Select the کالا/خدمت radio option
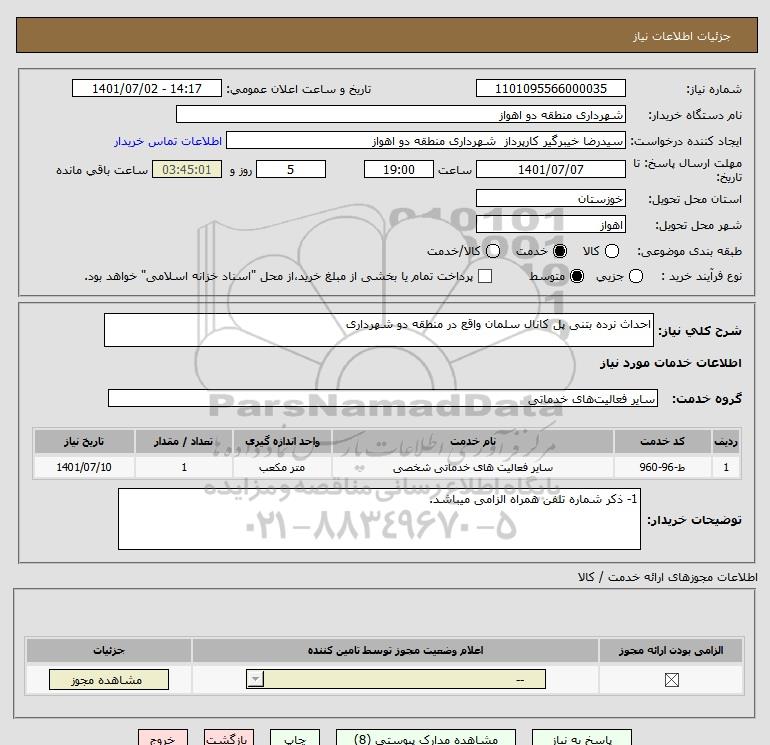 click(x=493, y=251)
